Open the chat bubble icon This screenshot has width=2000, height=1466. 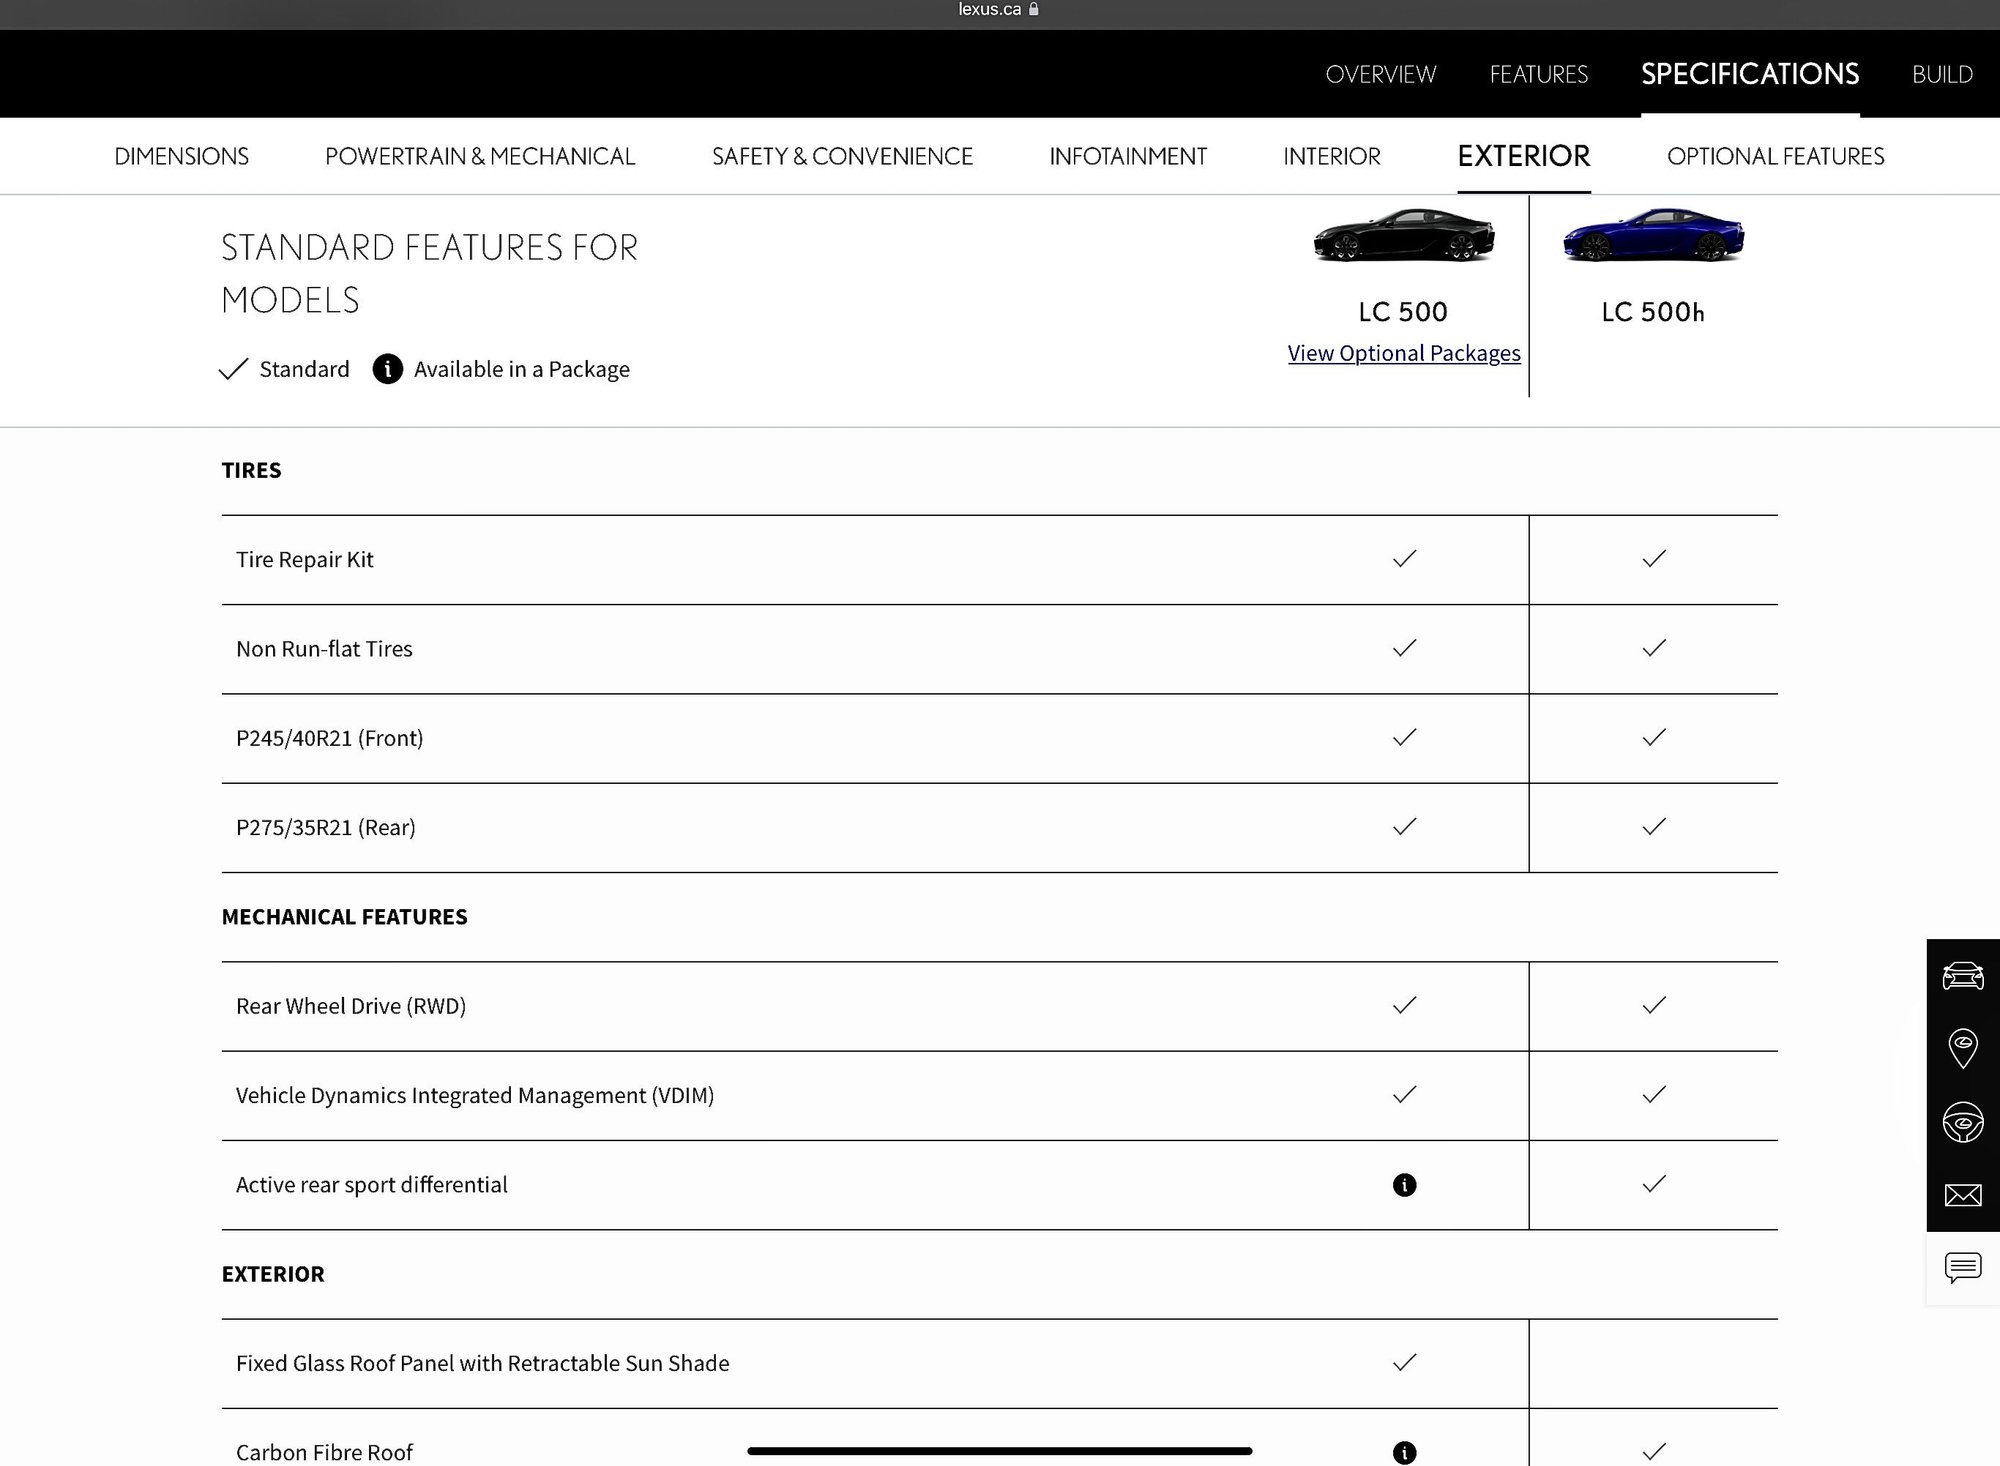pos(1962,1268)
